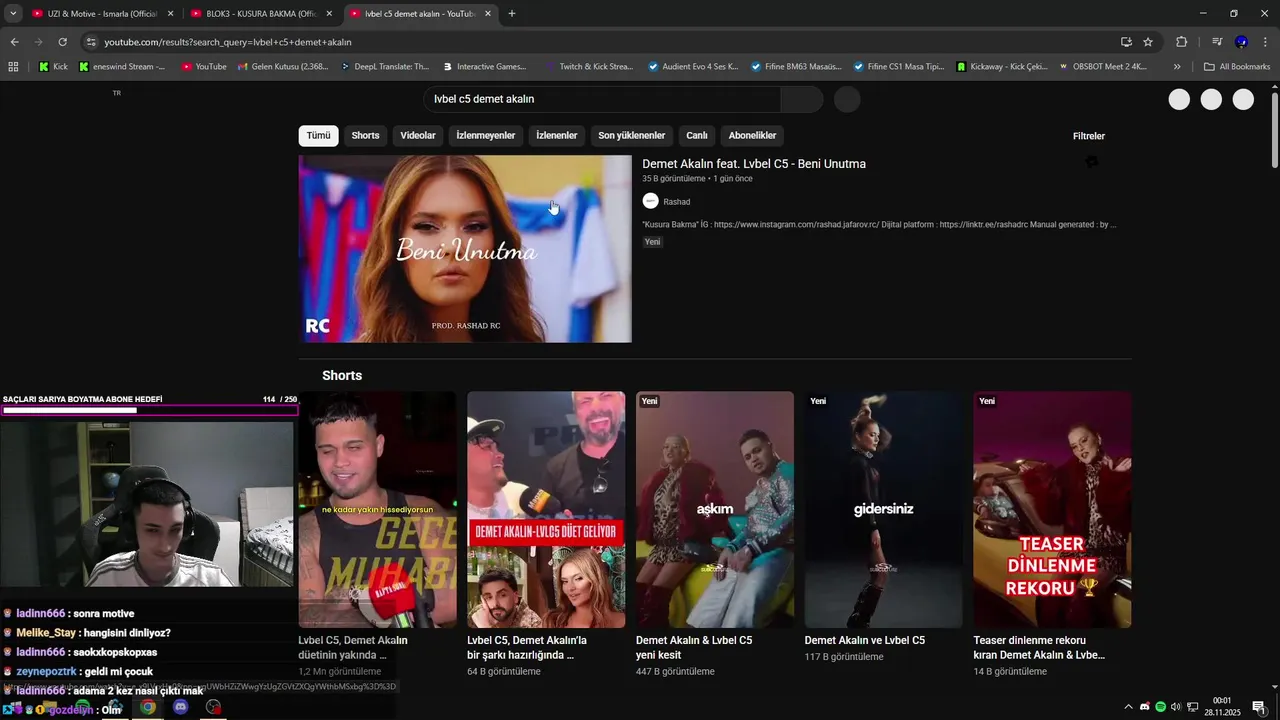Select the Abonelikler filter chip

[x=752, y=136]
